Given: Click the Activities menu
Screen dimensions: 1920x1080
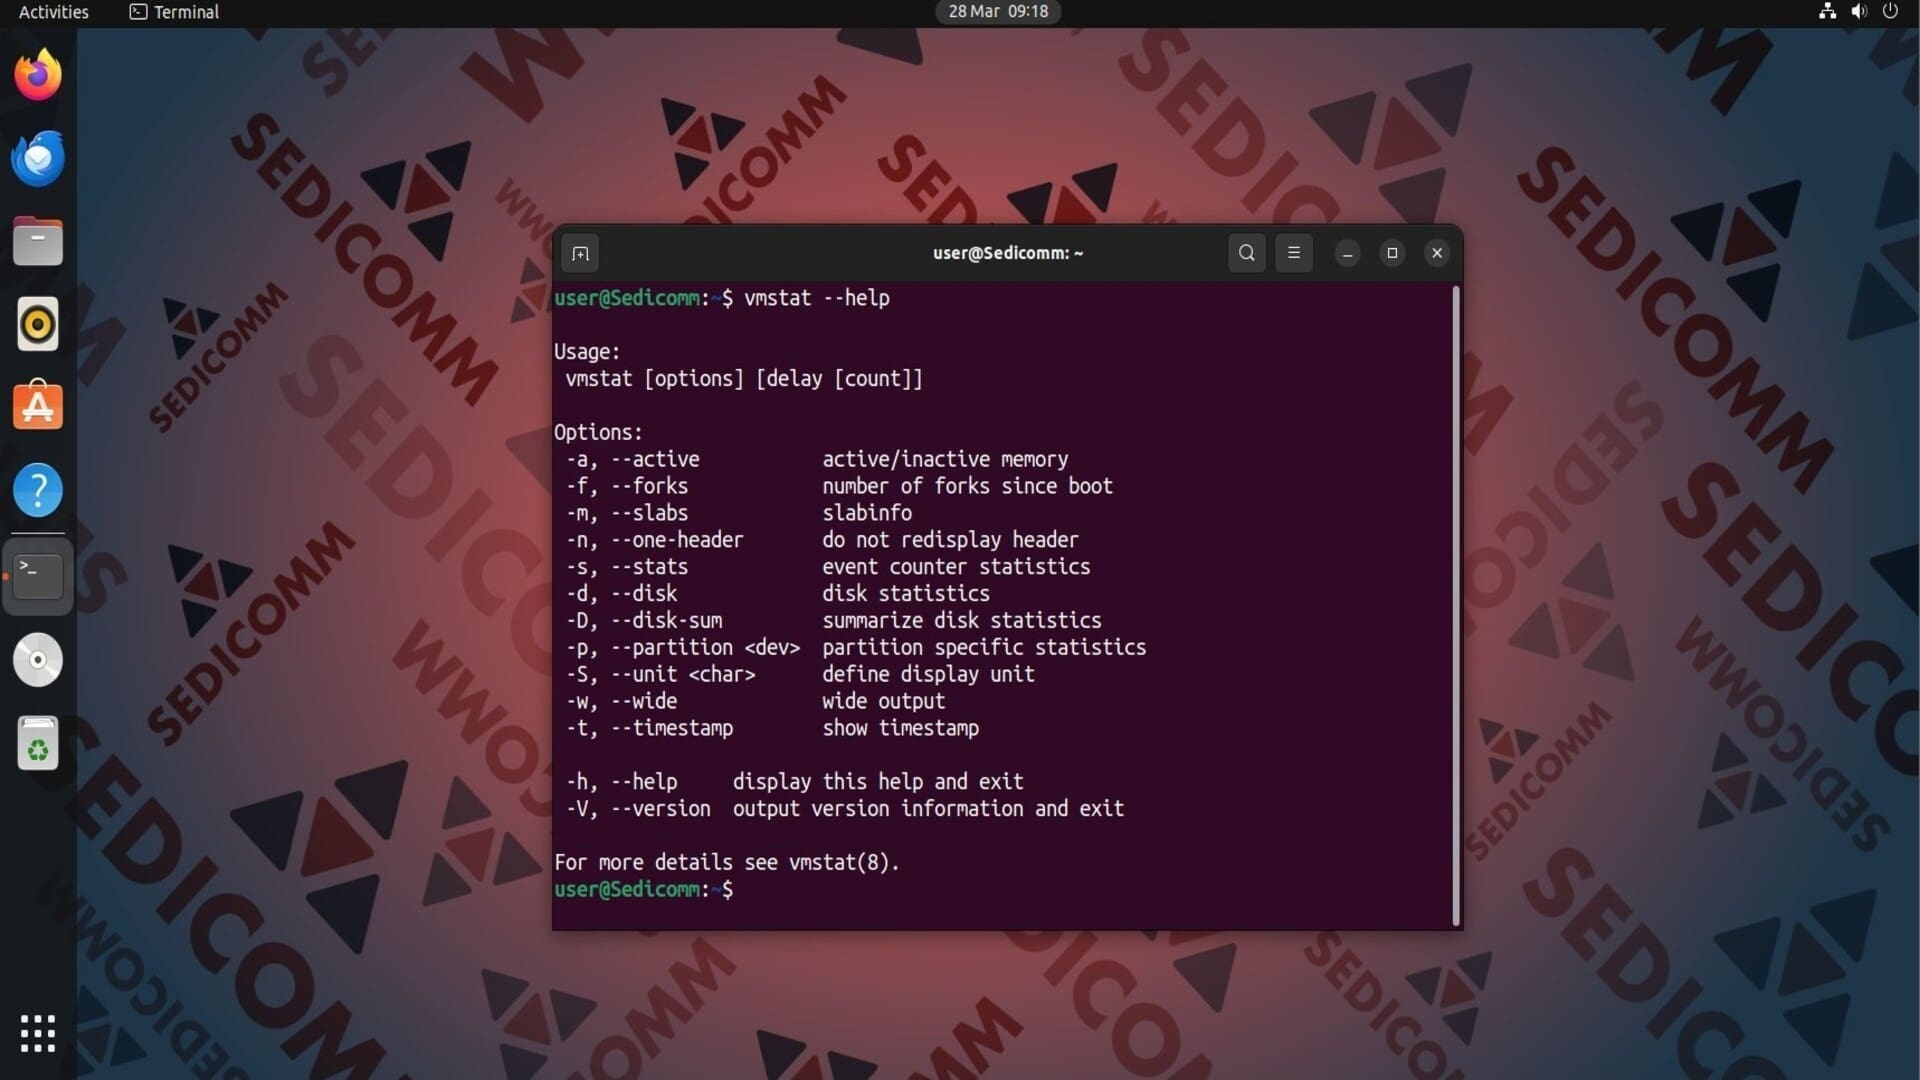Looking at the screenshot, I should (54, 12).
